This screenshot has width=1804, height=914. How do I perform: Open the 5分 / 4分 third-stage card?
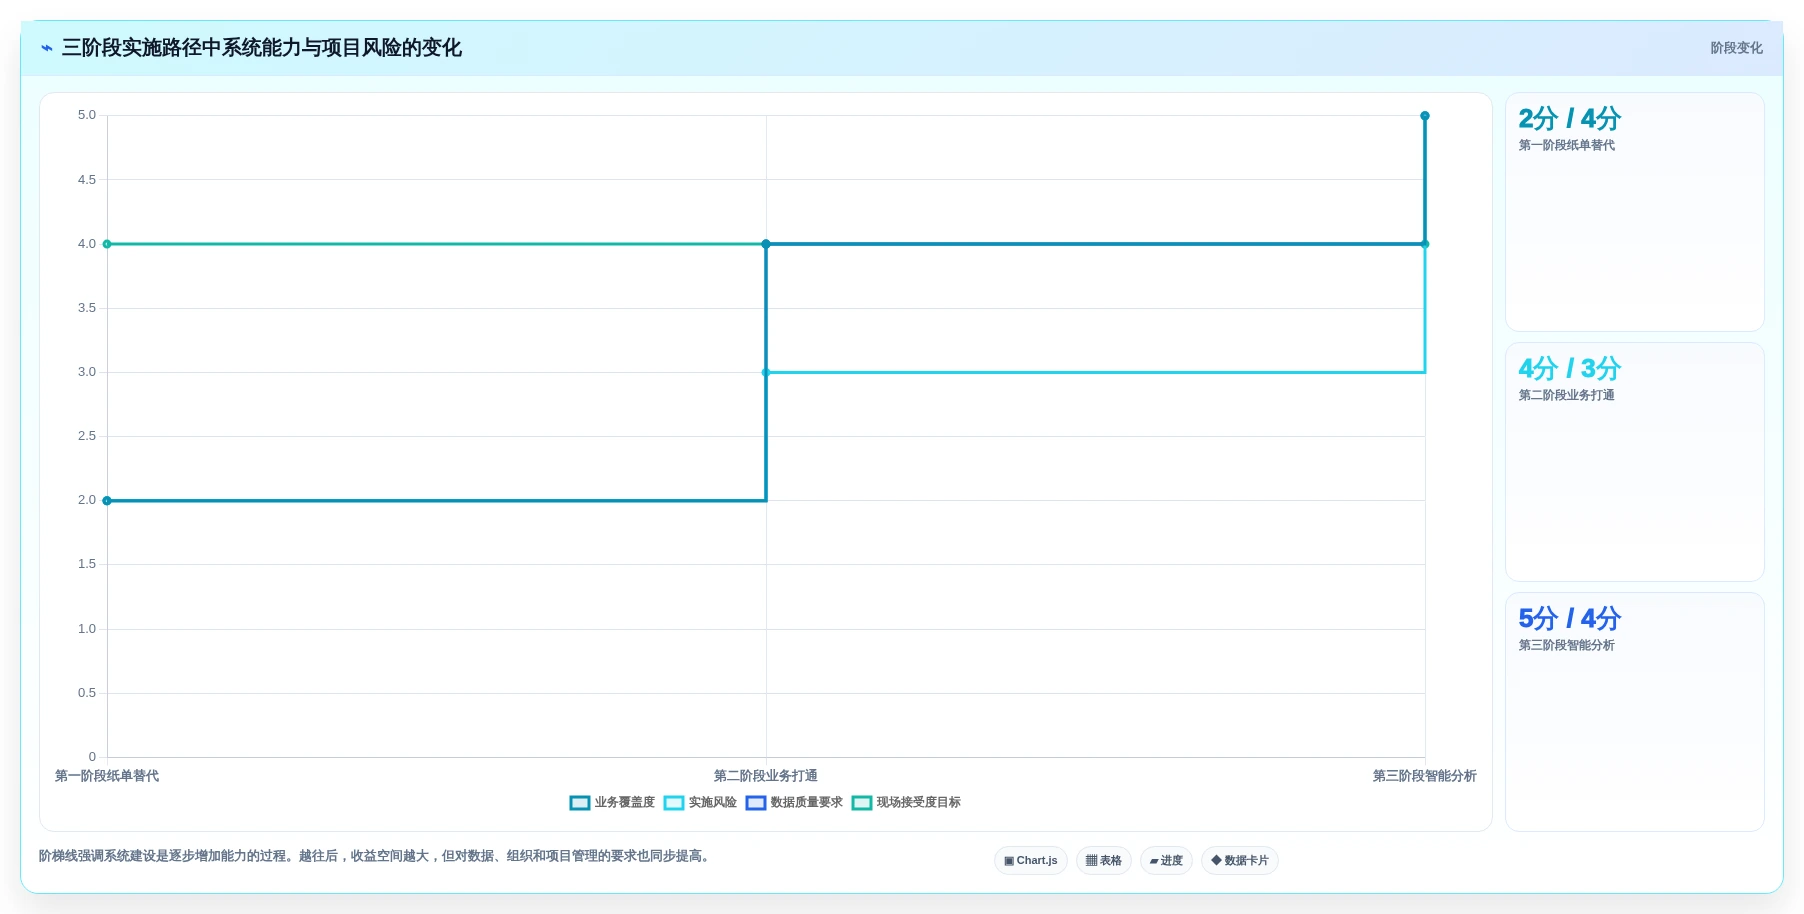point(1635,712)
